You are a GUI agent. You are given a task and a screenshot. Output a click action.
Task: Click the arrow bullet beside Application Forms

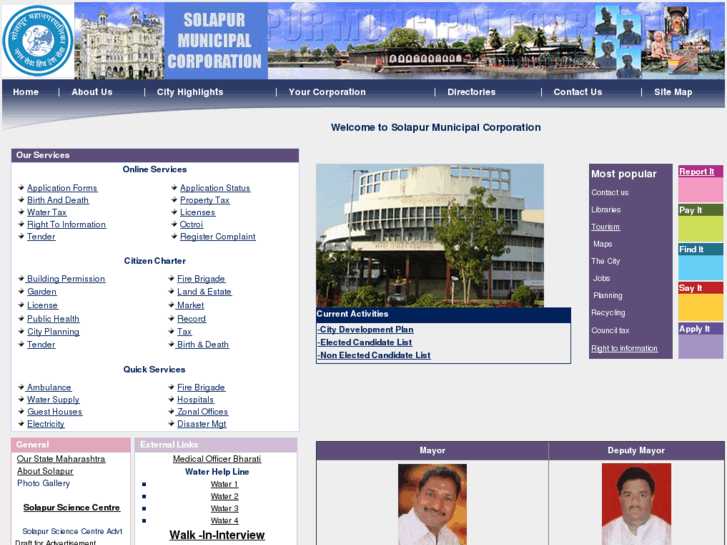(x=21, y=187)
